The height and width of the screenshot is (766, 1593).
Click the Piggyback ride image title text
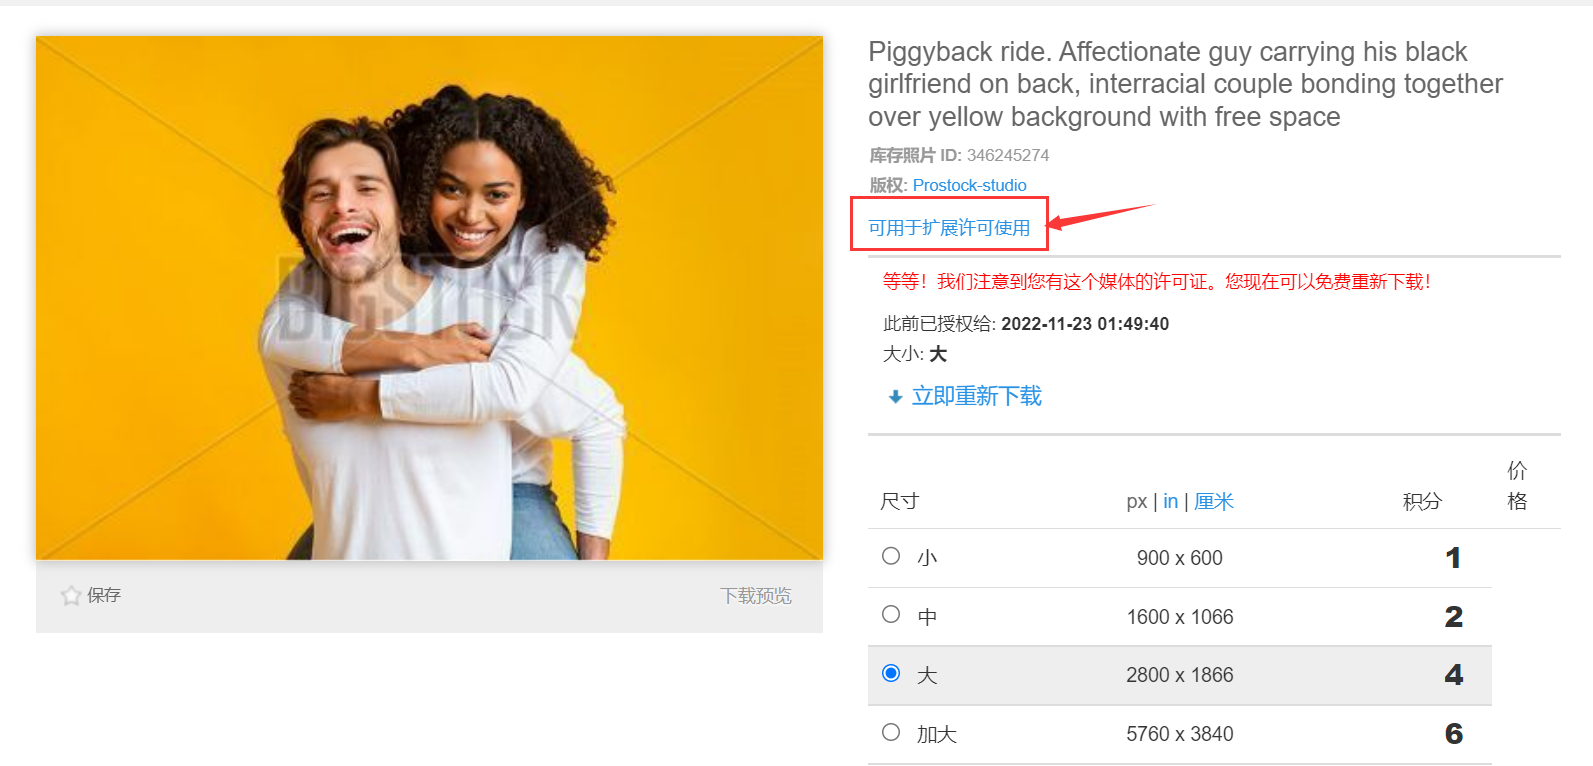pos(1185,84)
